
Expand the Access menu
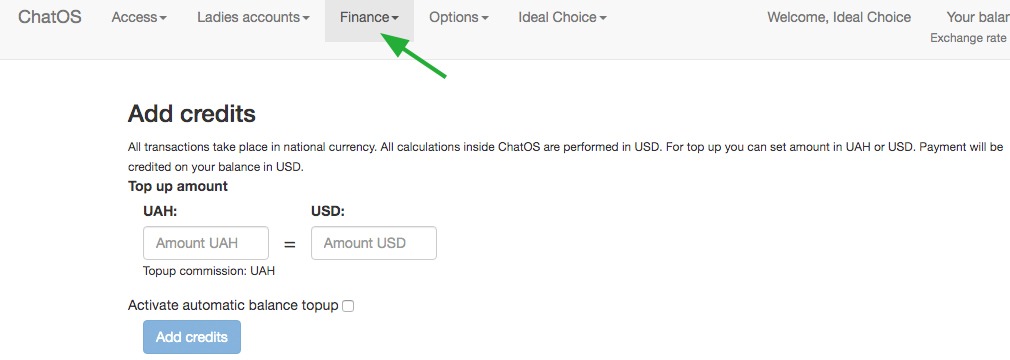pyautogui.click(x=138, y=18)
